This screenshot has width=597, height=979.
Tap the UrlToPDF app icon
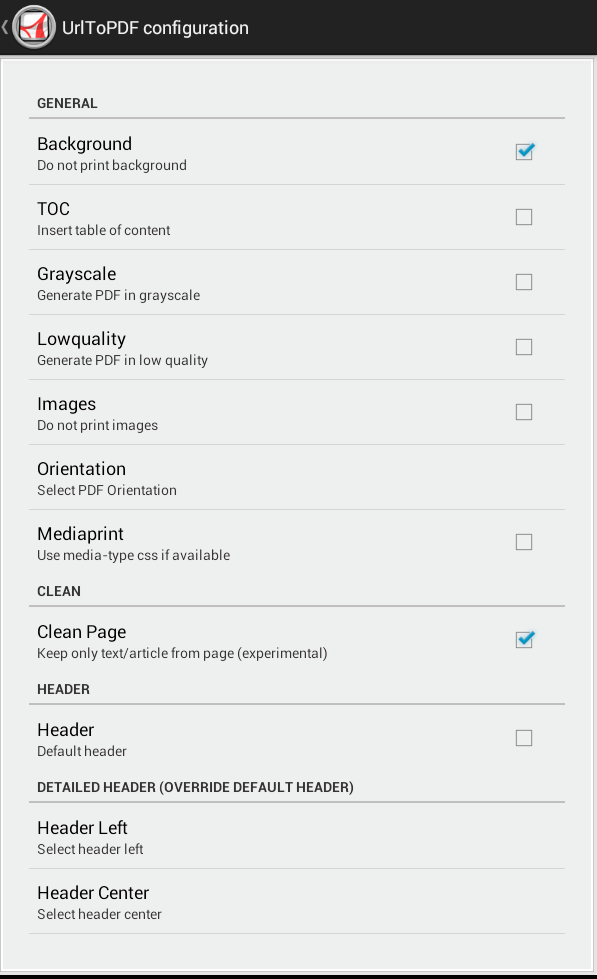34,27
